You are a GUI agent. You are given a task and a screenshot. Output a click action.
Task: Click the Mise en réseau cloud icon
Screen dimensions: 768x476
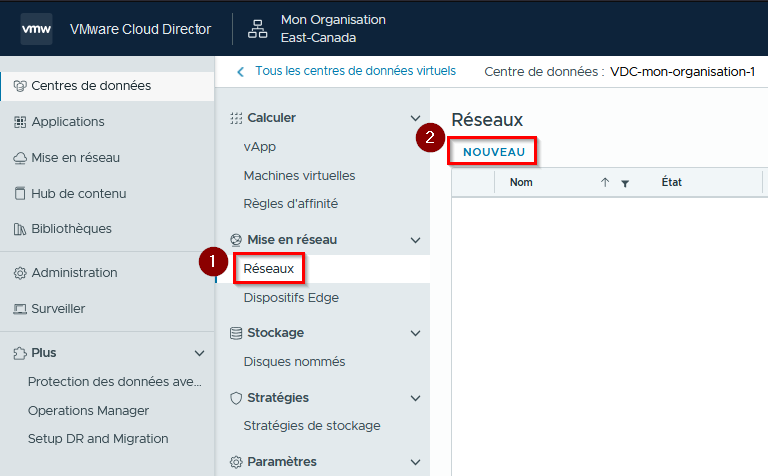(20, 158)
